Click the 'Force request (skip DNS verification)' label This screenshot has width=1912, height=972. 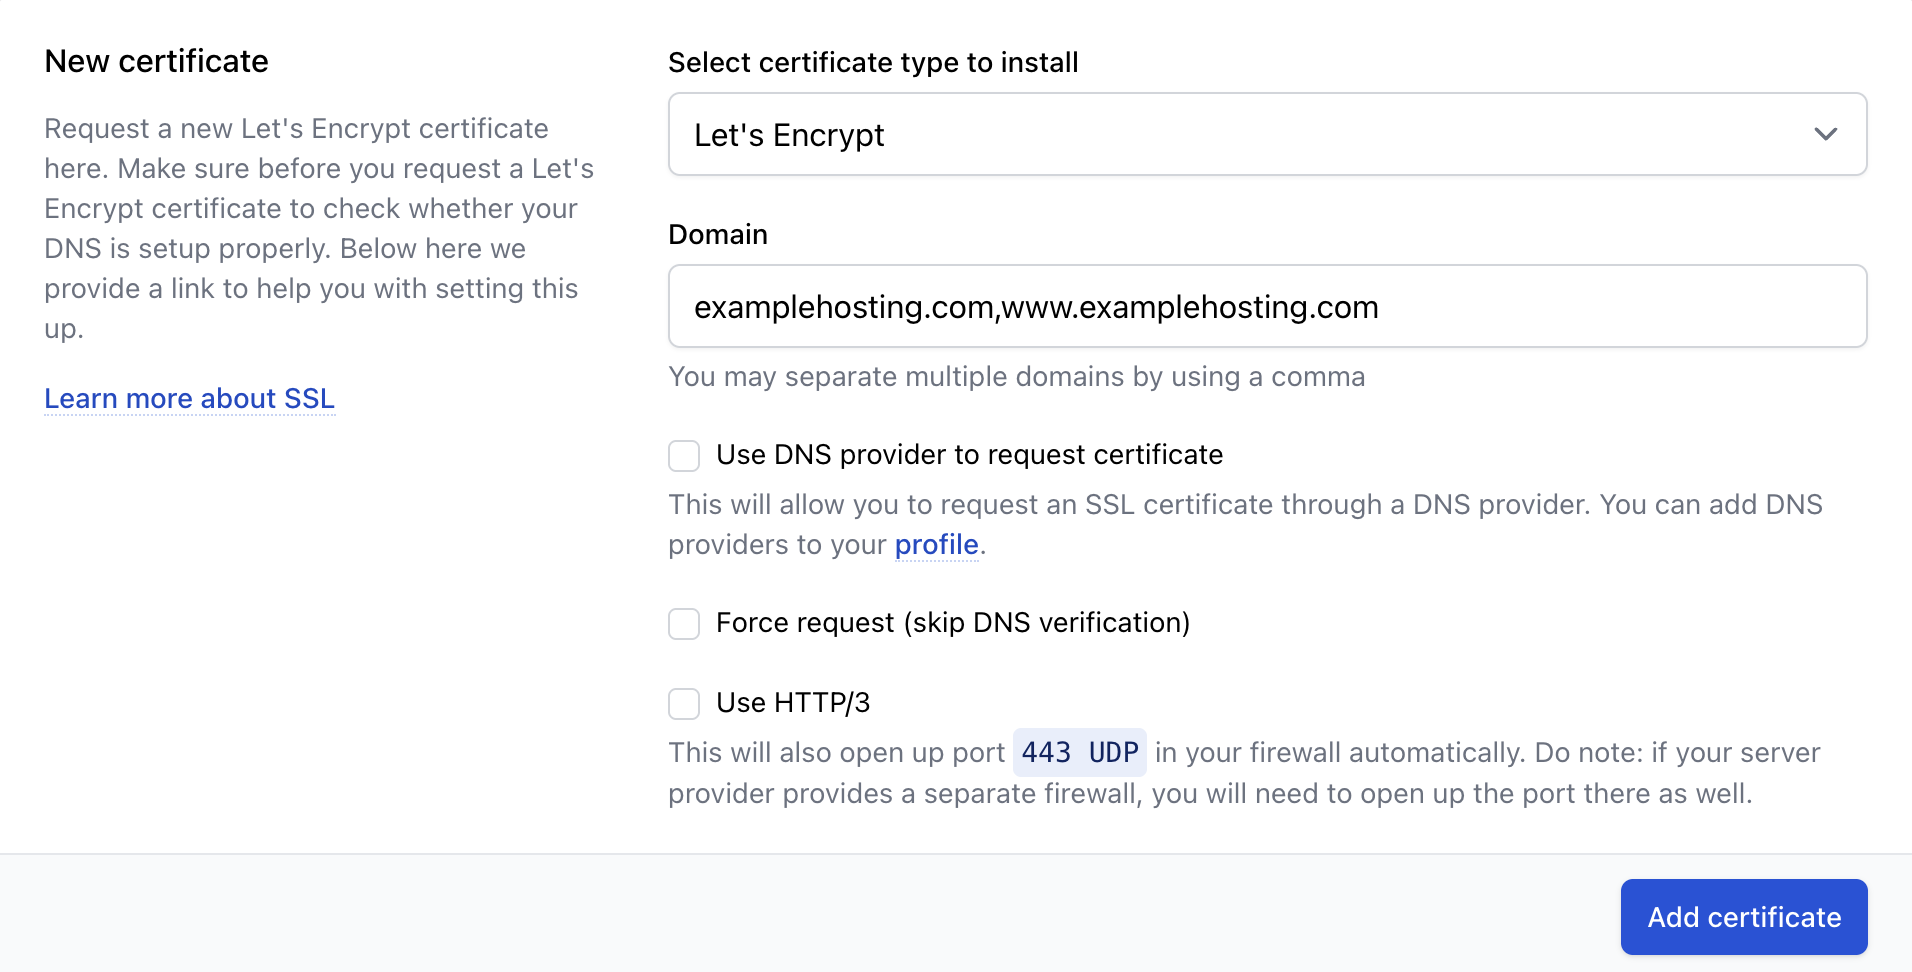952,623
